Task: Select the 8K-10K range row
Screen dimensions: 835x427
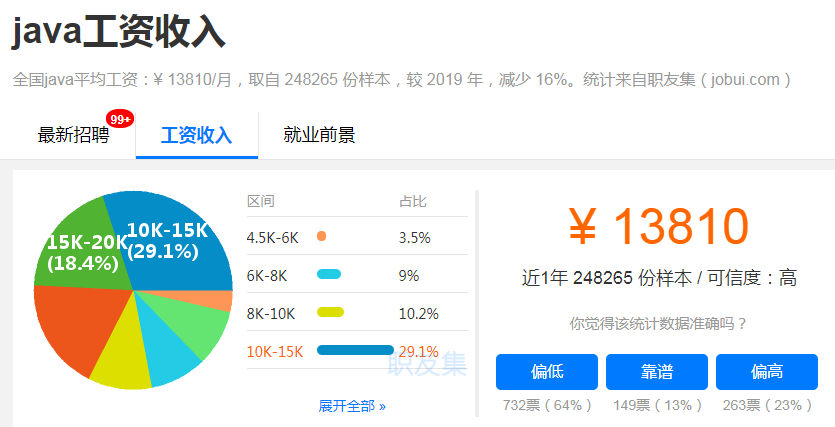Action: (357, 313)
